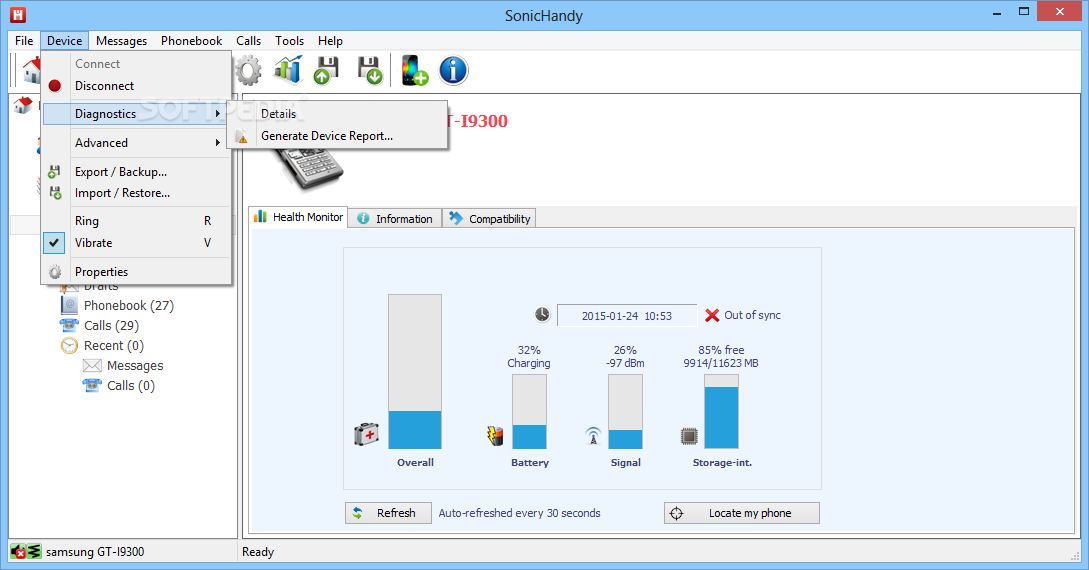Click the export backup floppy up-arrow icon
Viewport: 1089px width, 570px height.
click(326, 70)
